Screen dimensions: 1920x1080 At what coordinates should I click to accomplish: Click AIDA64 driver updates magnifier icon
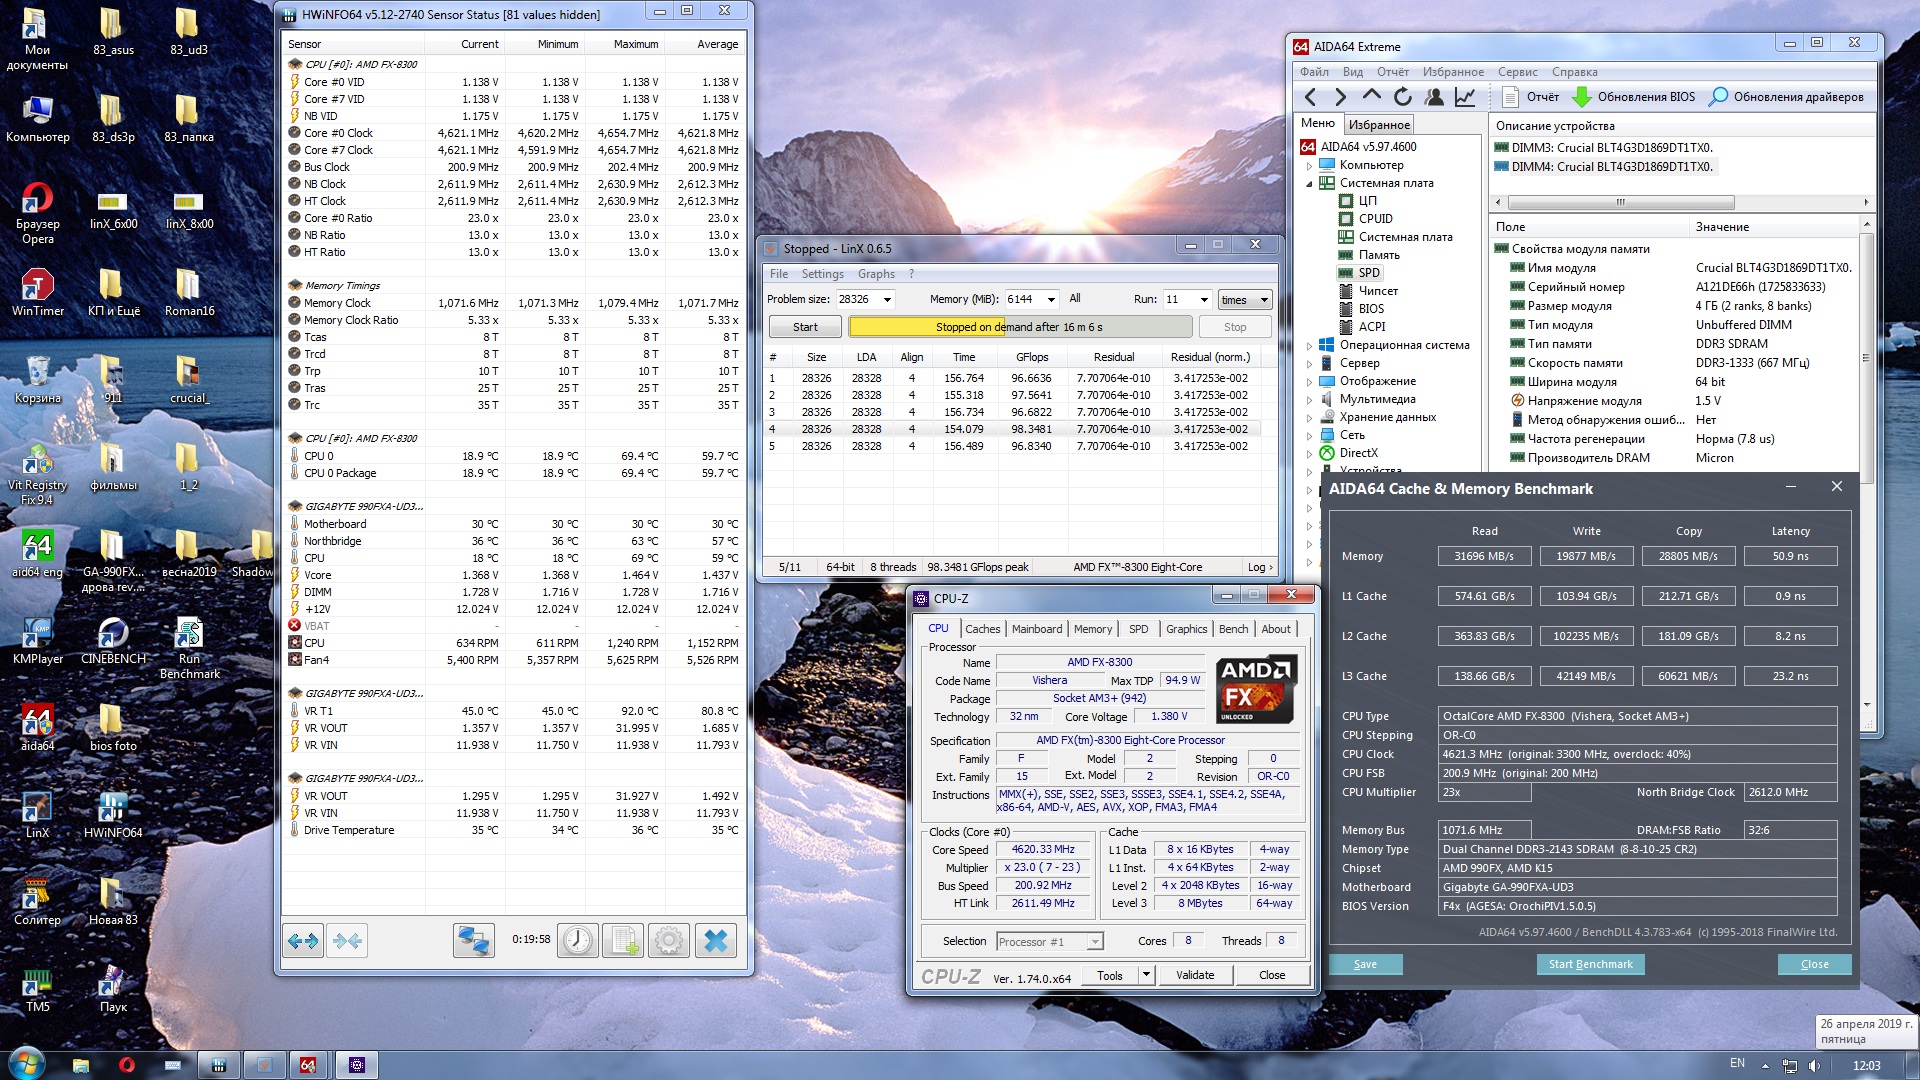pos(1718,97)
